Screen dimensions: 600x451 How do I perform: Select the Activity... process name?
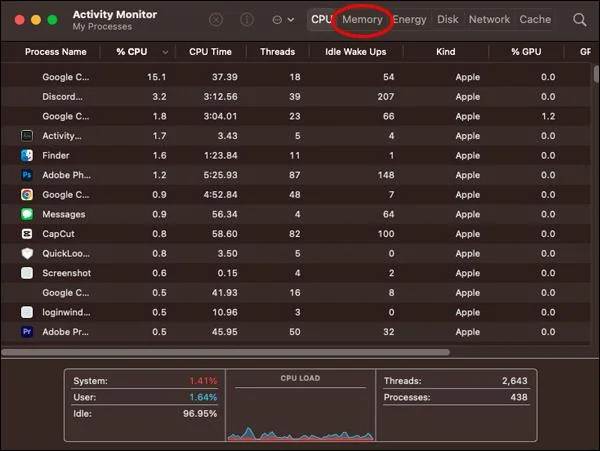62,136
